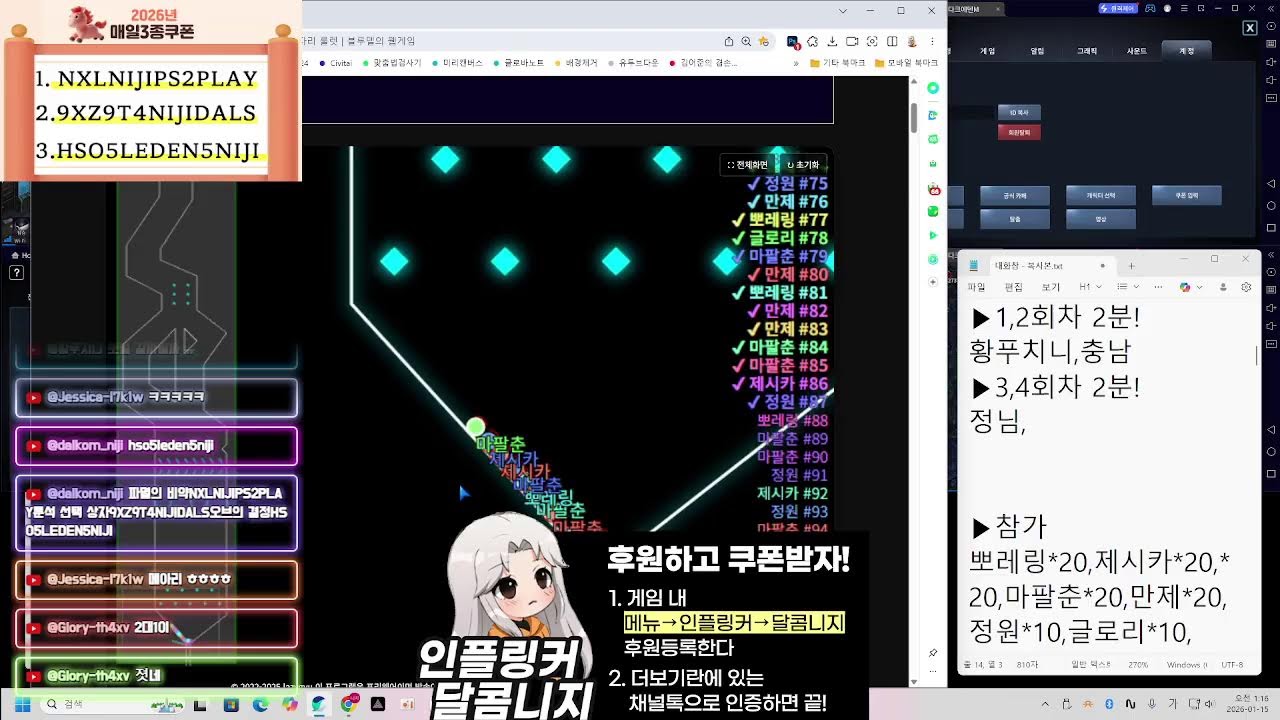Open the 기타 북마크 folder
The height and width of the screenshot is (720, 1280).
point(838,62)
